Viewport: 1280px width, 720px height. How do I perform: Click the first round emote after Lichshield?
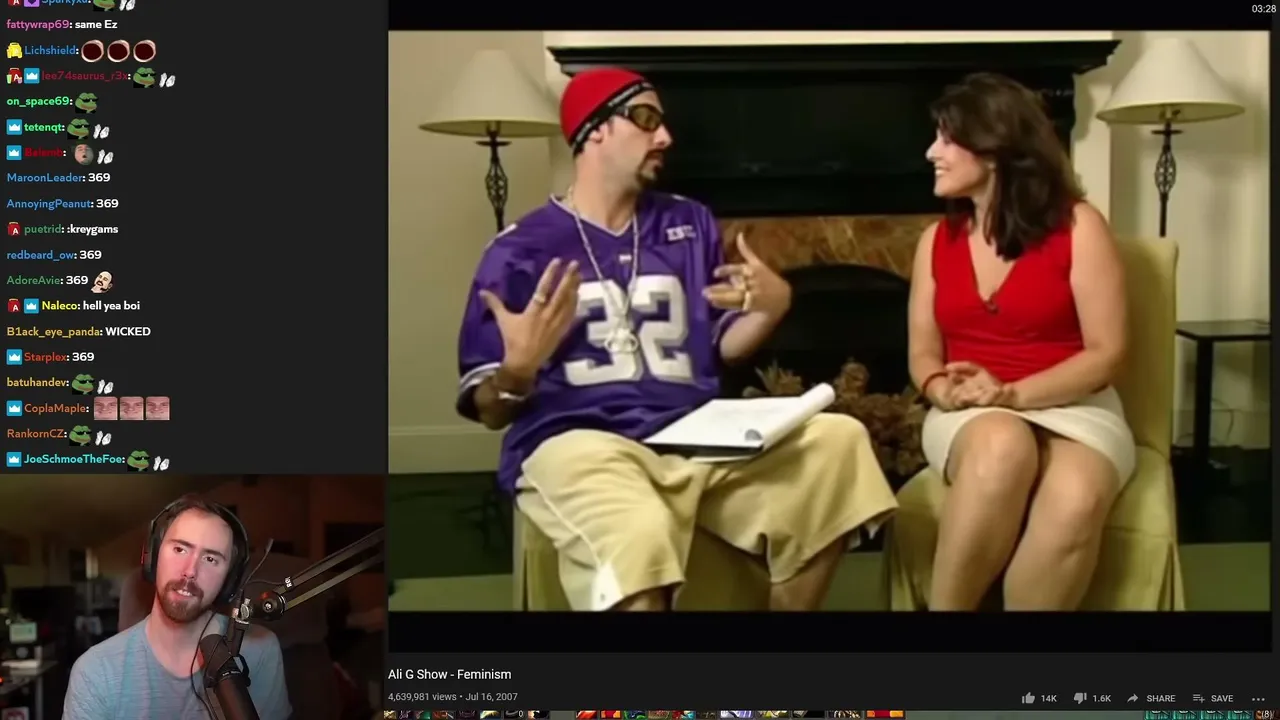93,50
